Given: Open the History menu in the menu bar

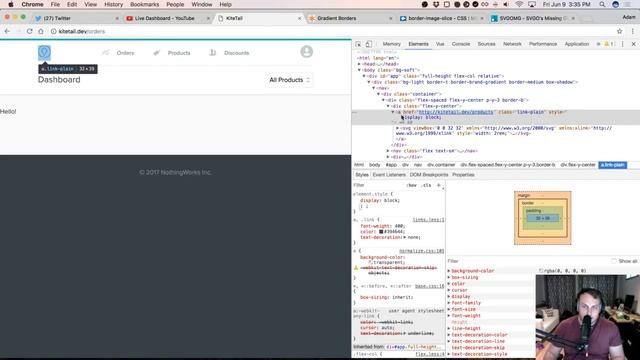Looking at the screenshot, I should [x=113, y=4].
